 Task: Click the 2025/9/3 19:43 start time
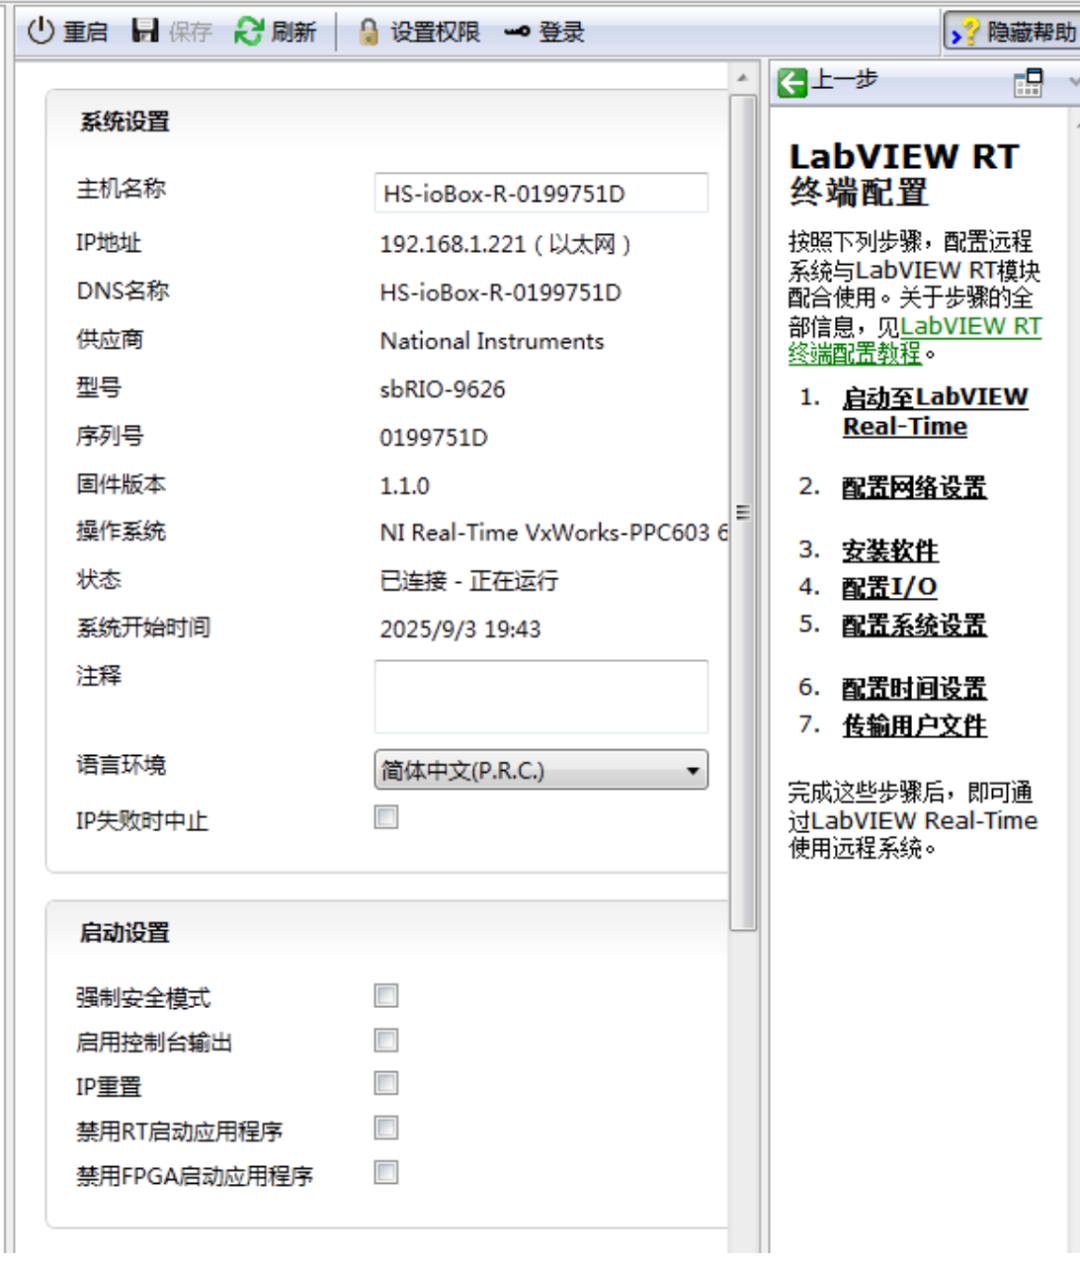point(460,629)
